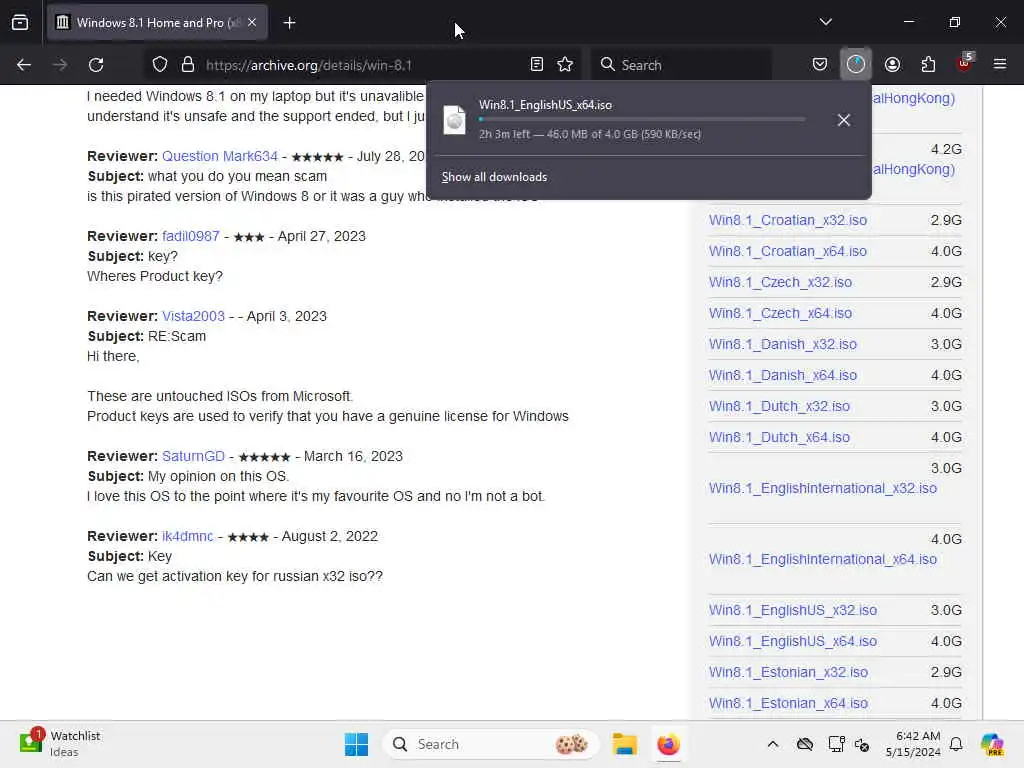The height and width of the screenshot is (768, 1024).
Task: Download Win8.1_Danish_x64.iso
Action: [x=783, y=376]
